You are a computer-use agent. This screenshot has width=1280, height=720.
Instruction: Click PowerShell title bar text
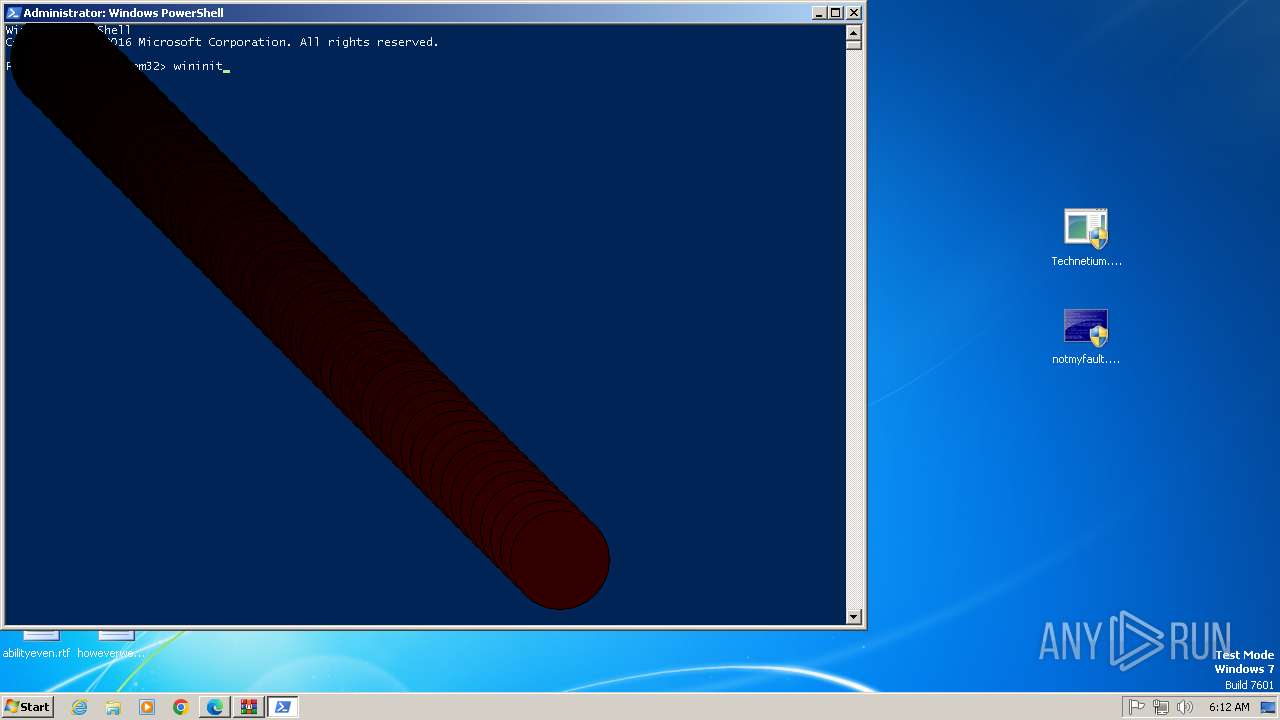pyautogui.click(x=123, y=13)
